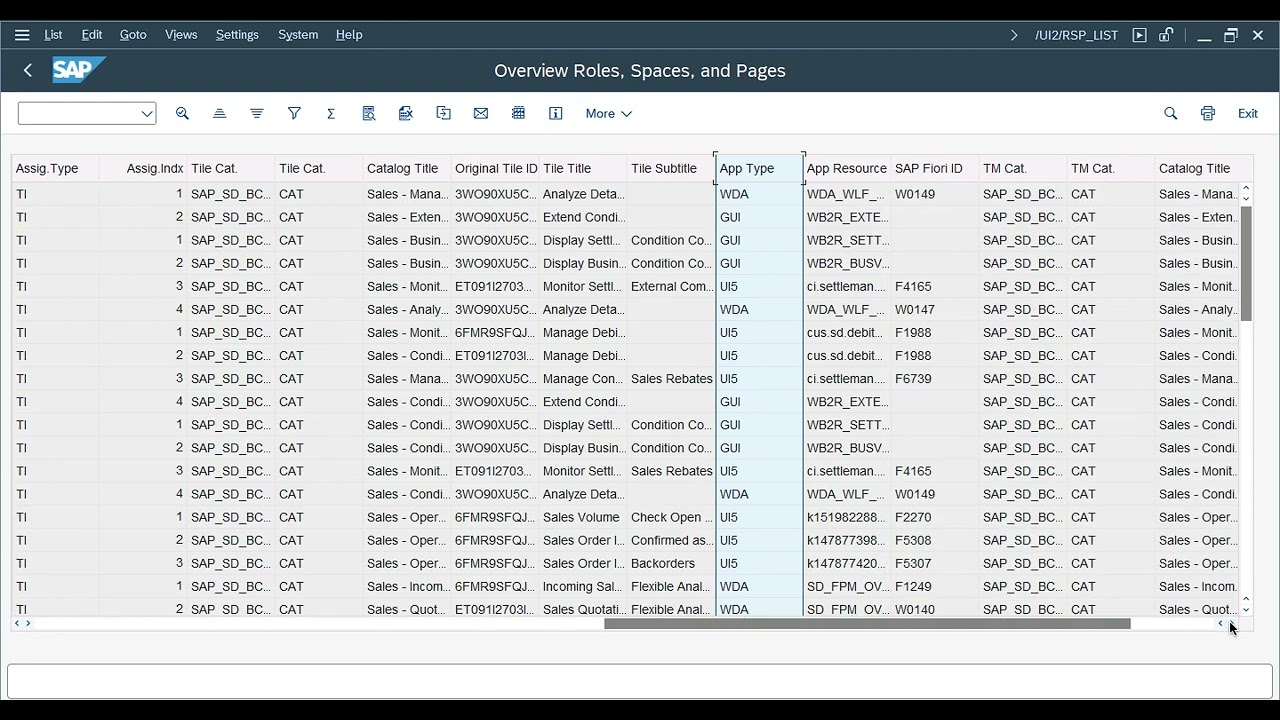Open the Views menu
The height and width of the screenshot is (720, 1280).
coord(181,35)
